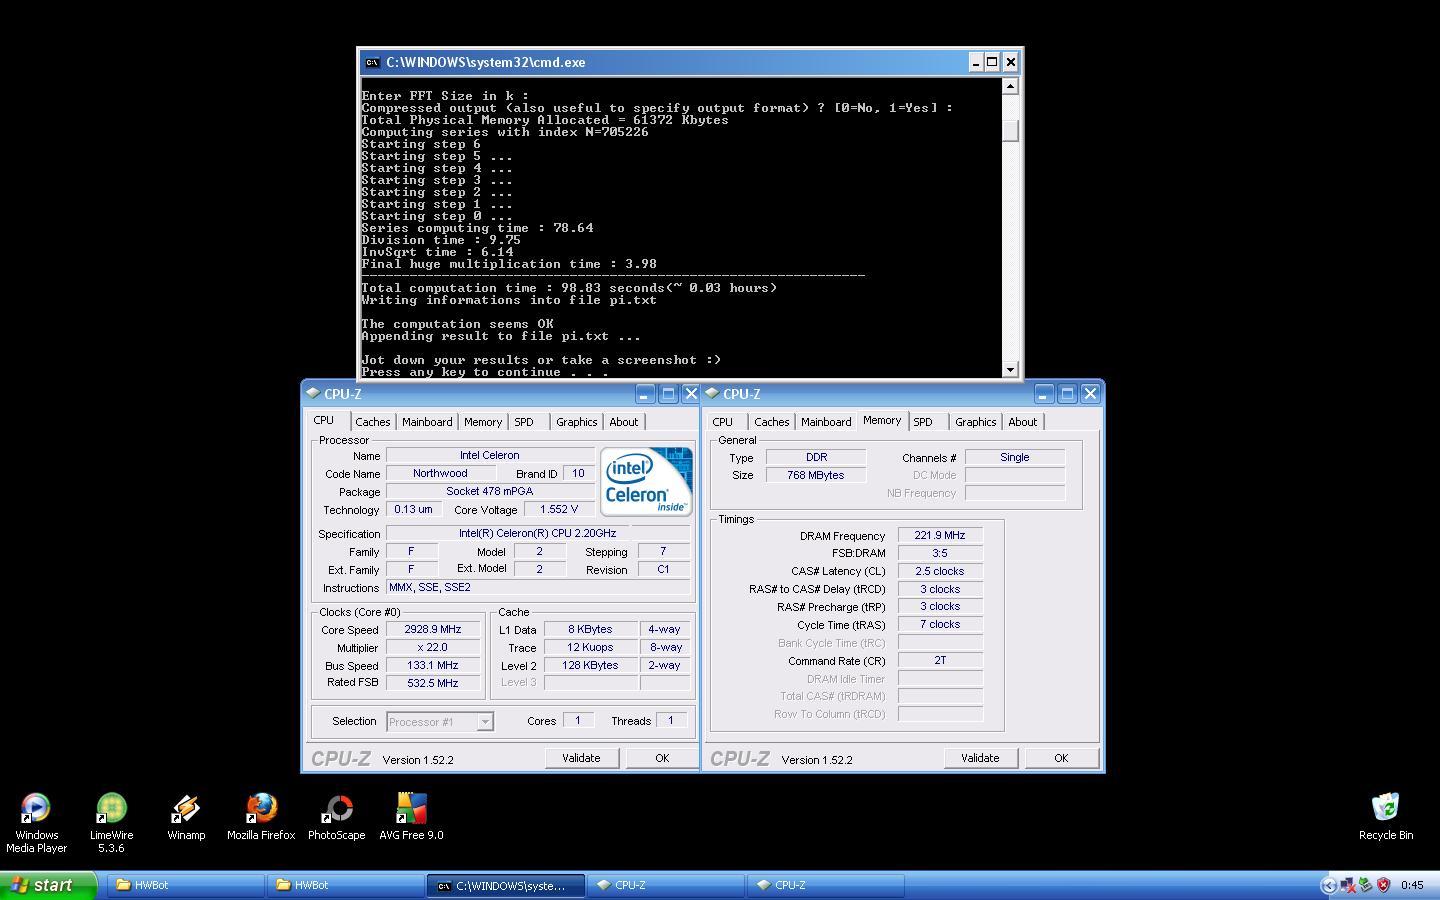Switch to second HWBot taskbar folder
The width and height of the screenshot is (1440, 900).
click(x=345, y=885)
